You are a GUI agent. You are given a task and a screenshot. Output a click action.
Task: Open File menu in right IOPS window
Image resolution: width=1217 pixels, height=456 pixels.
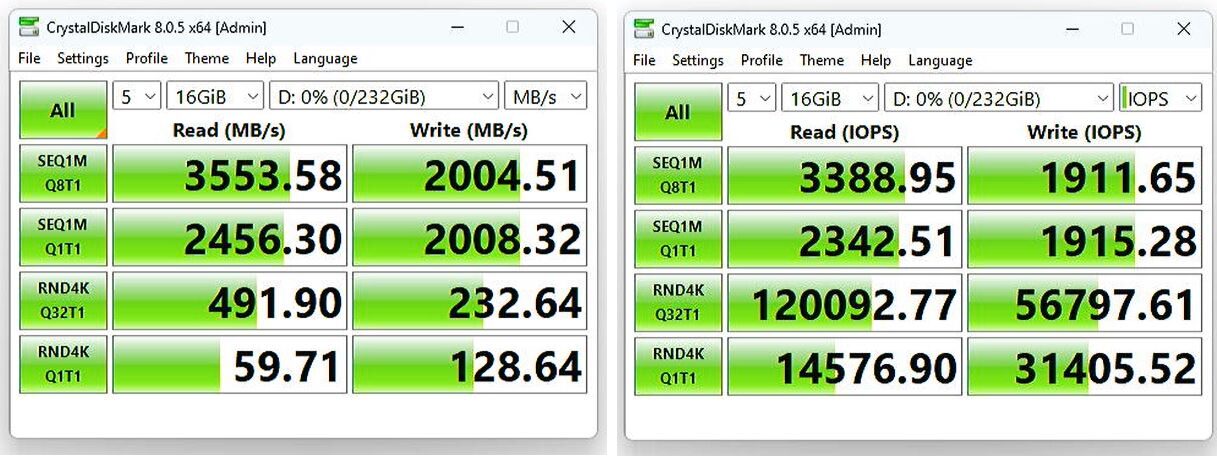(x=644, y=60)
